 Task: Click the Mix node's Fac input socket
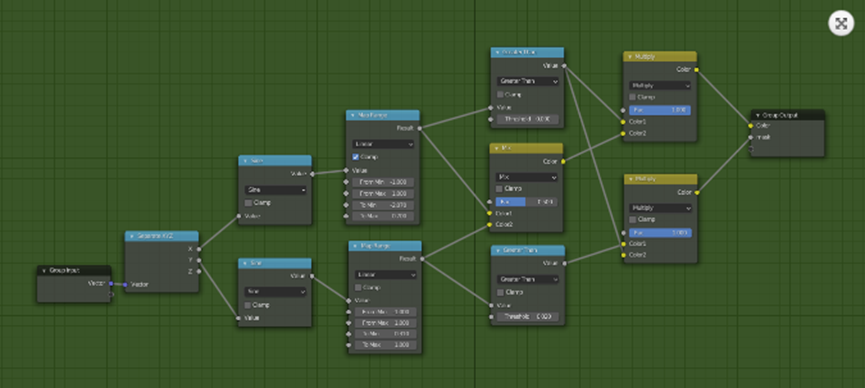(x=489, y=202)
